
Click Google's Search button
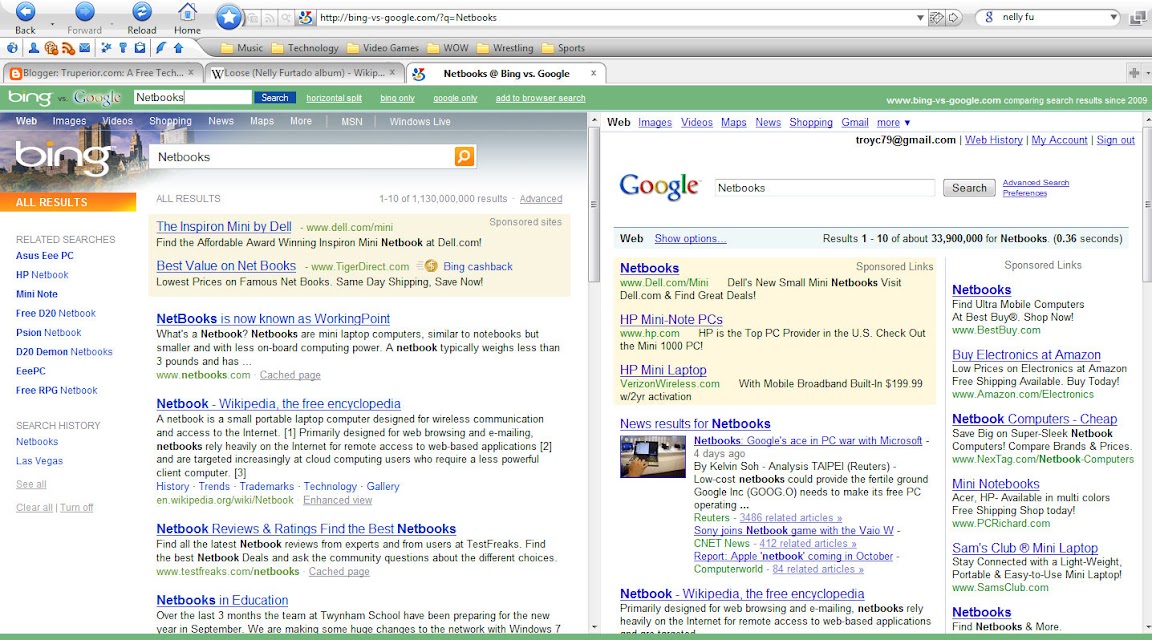[x=970, y=188]
